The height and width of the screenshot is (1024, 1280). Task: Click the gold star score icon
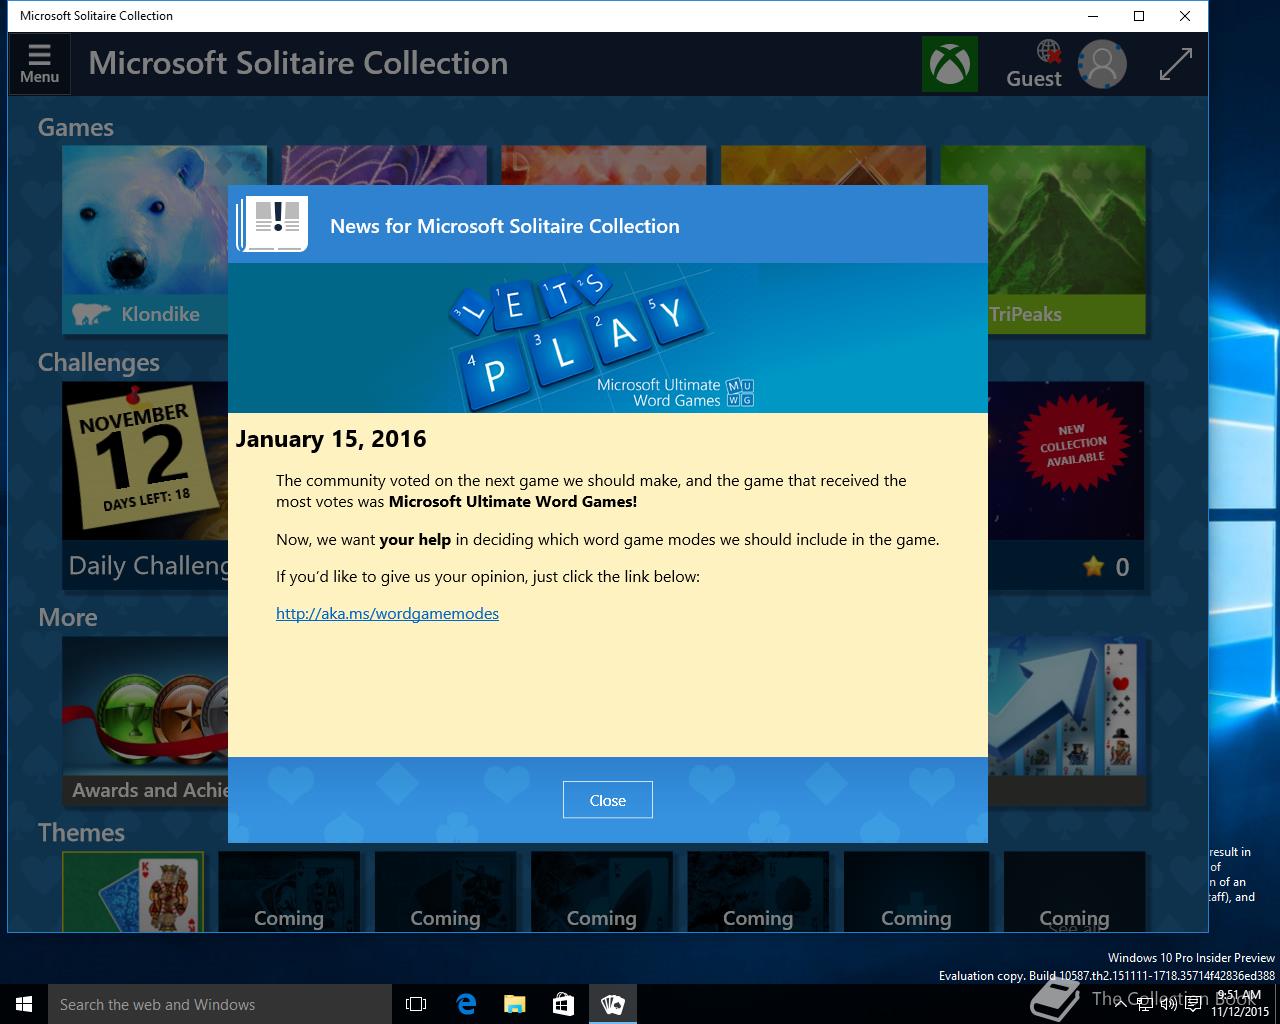1094,567
